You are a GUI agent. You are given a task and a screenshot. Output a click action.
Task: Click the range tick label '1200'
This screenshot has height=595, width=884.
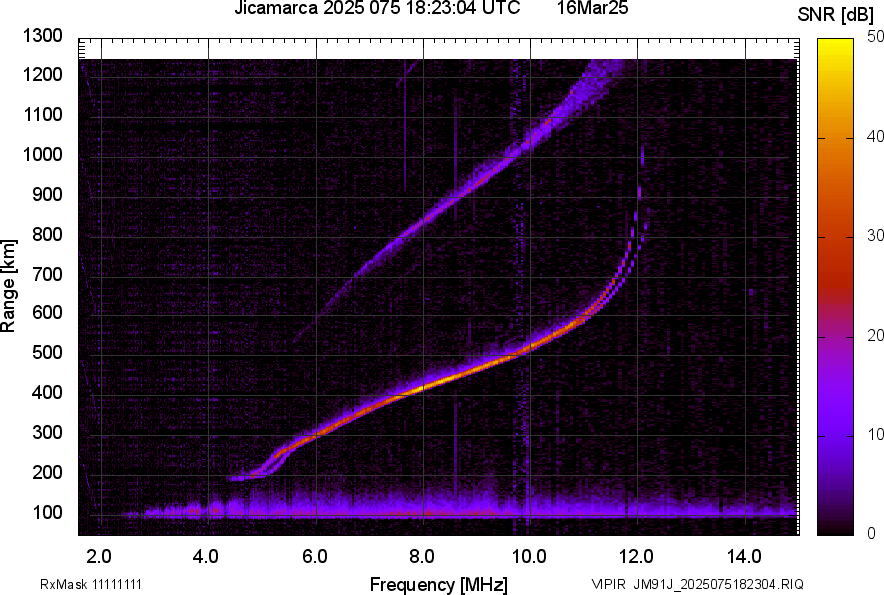(43, 74)
